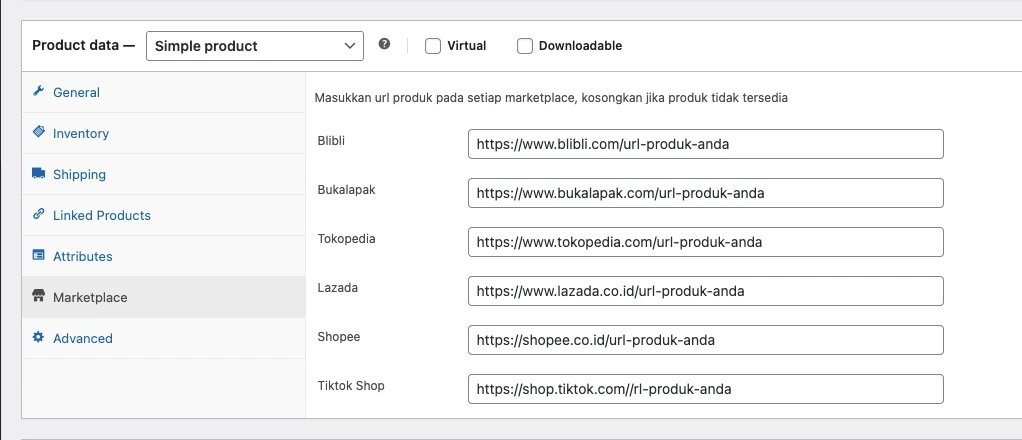Switch to the Shipping tab

point(164,174)
